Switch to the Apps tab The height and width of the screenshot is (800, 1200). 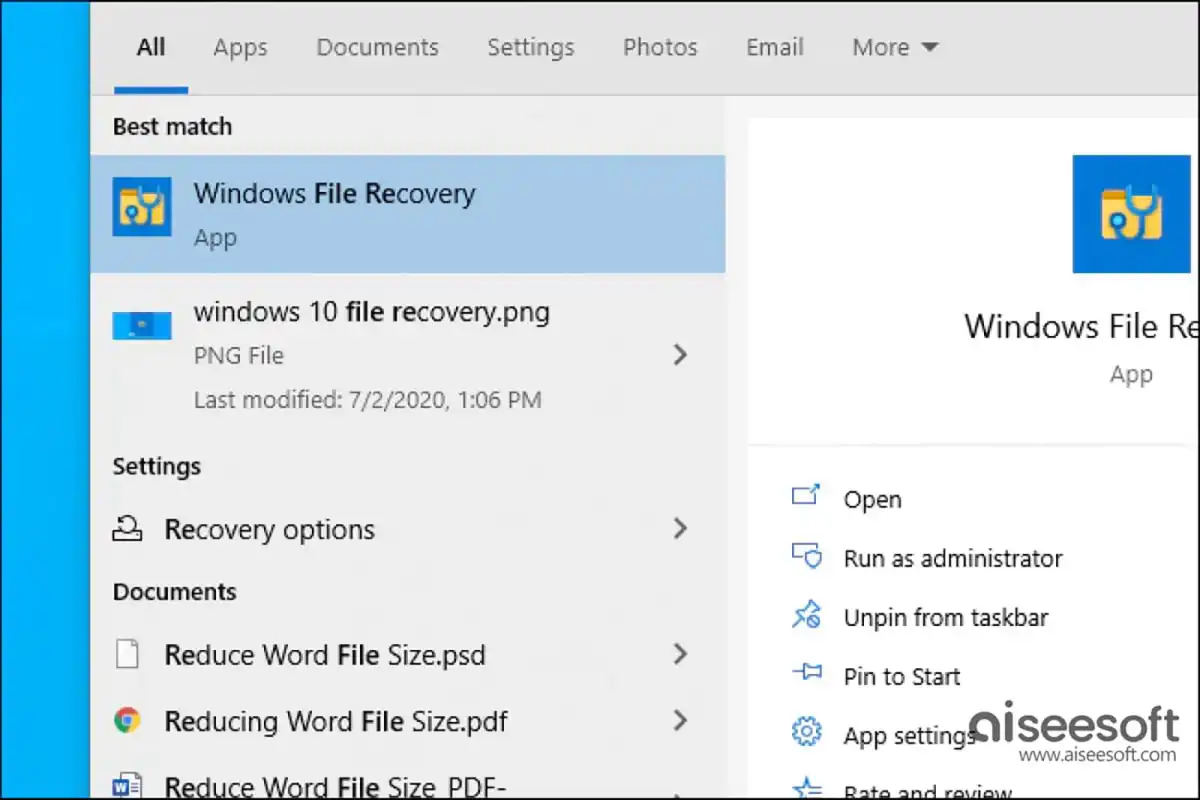[x=239, y=47]
